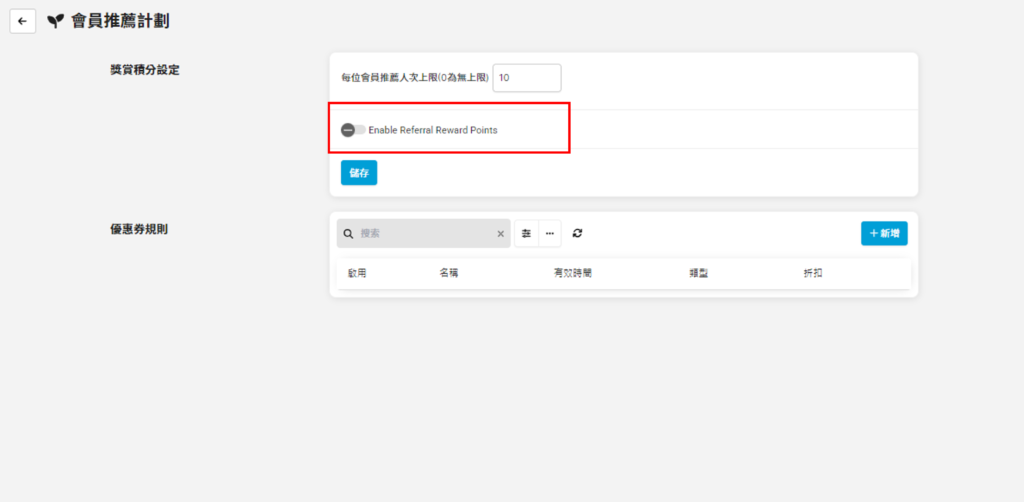Click the 新增 add button
Image resolution: width=1024 pixels, height=502 pixels.
click(884, 233)
